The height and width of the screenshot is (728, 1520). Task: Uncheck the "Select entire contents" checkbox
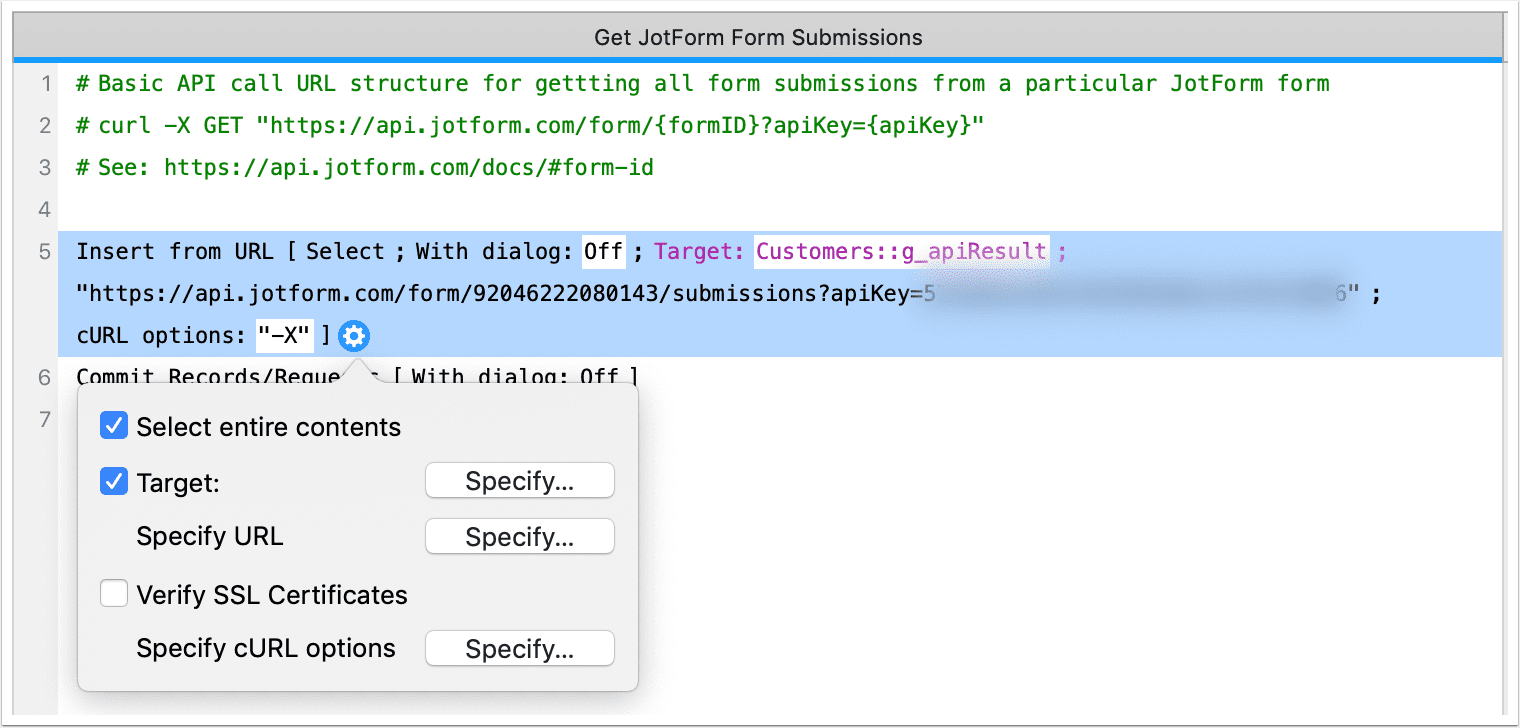114,425
